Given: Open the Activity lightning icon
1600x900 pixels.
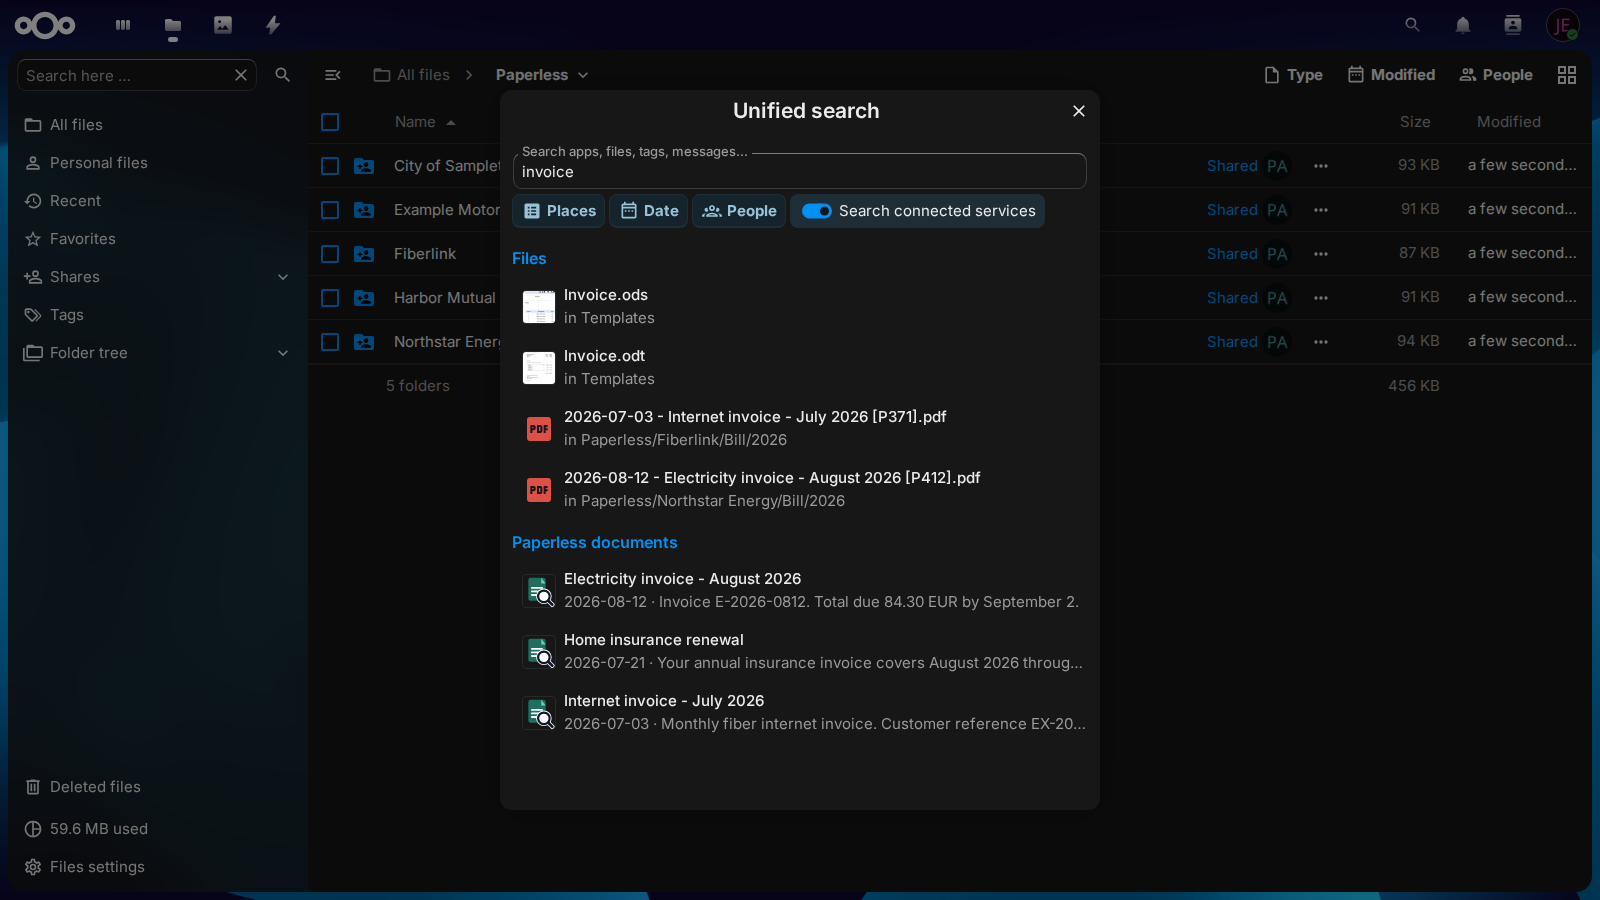Looking at the screenshot, I should [x=273, y=25].
